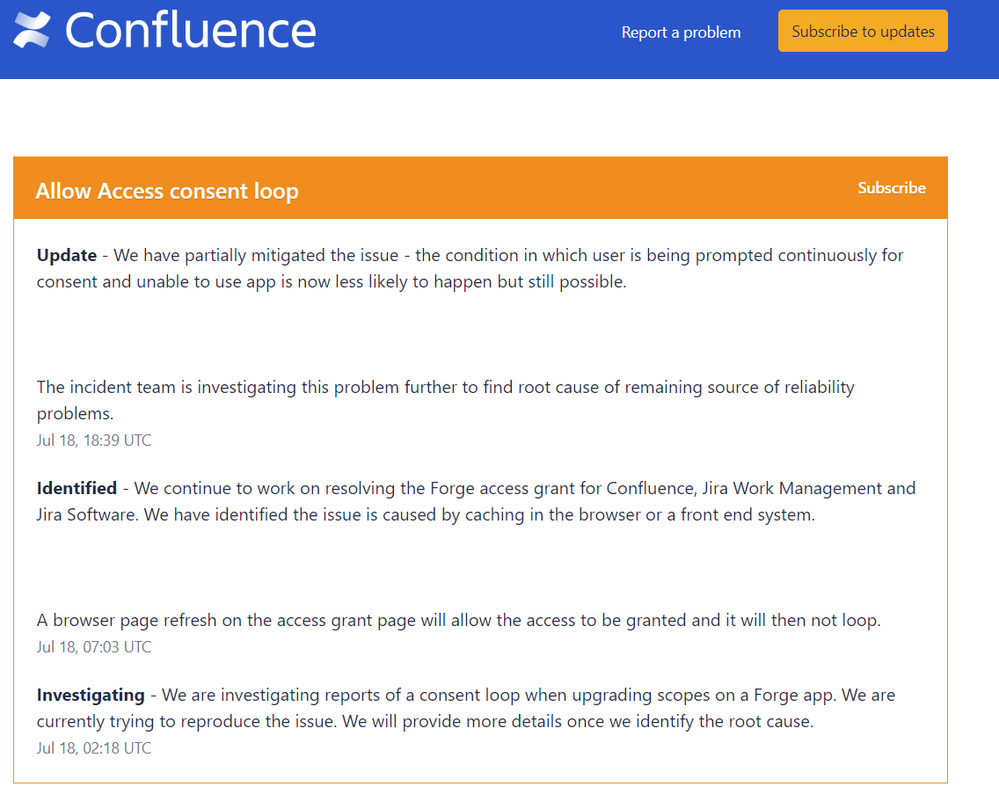Click Subscribe in the orange incident header

(891, 188)
